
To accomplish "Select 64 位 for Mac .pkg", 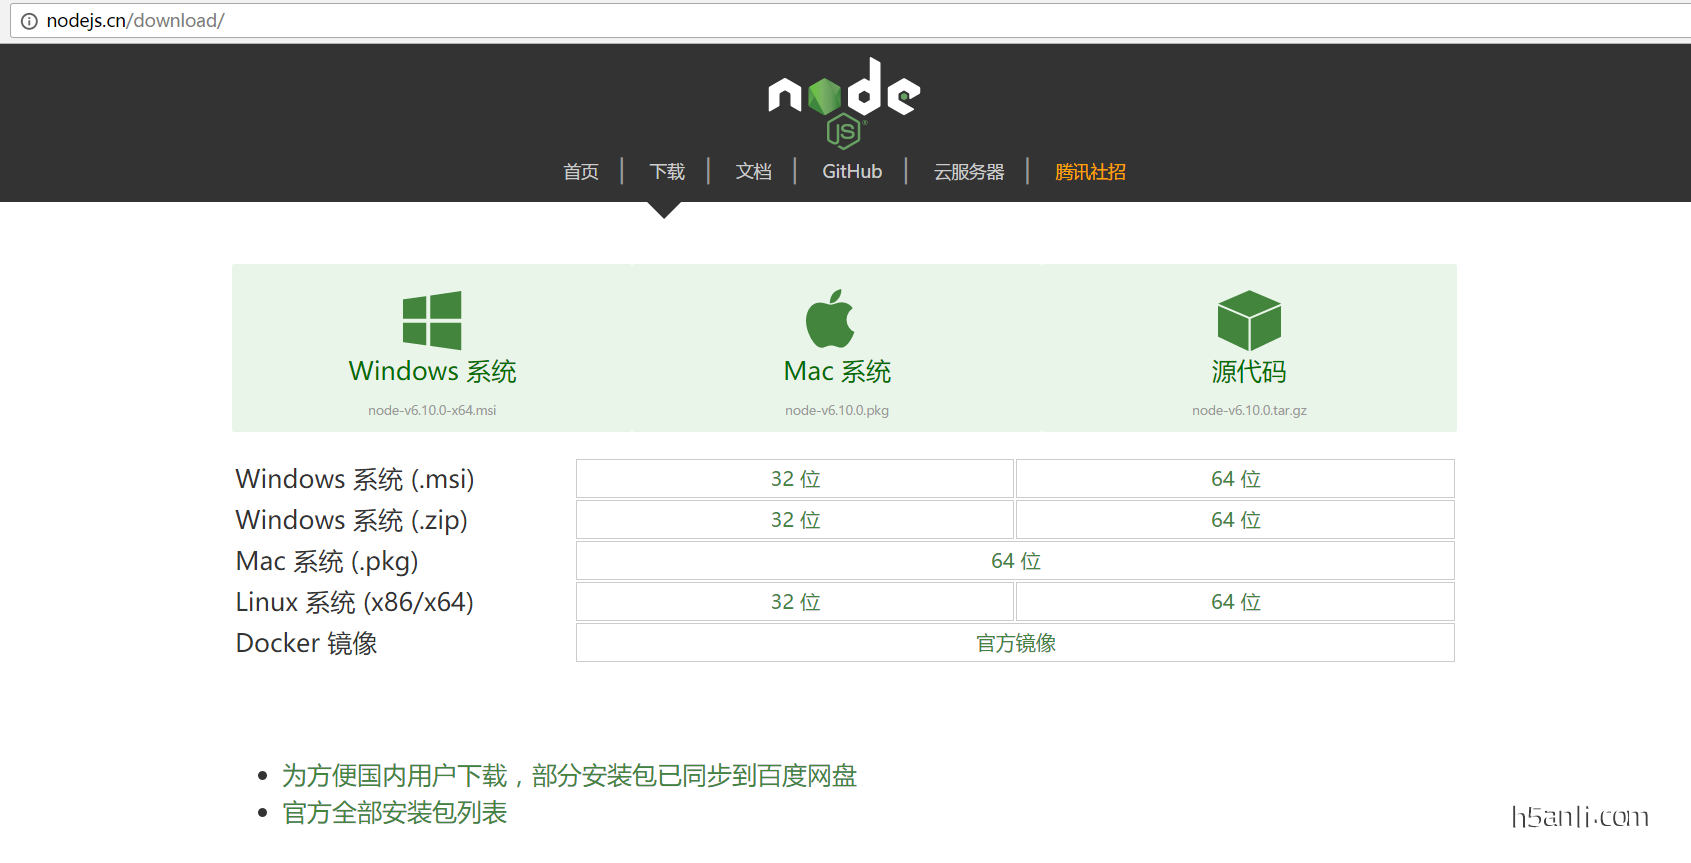I will (x=1015, y=561).
